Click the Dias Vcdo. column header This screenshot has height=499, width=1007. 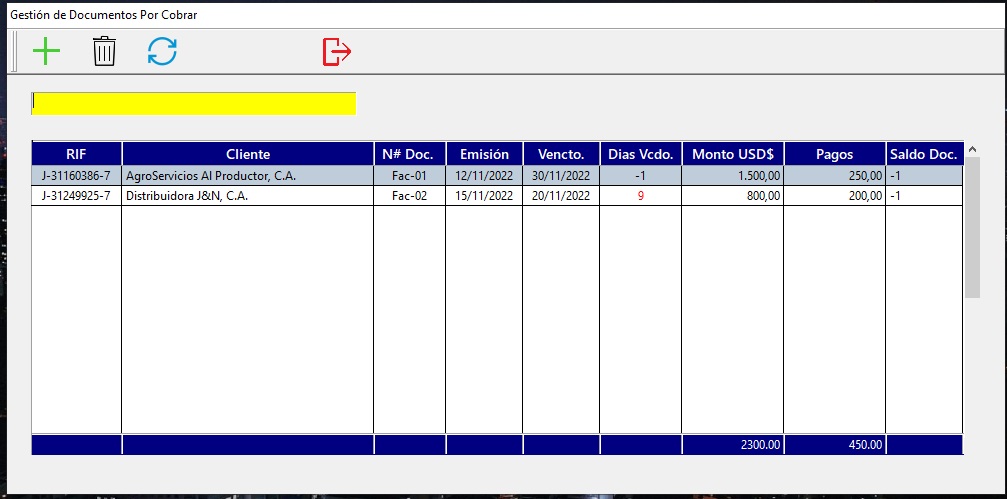[641, 154]
